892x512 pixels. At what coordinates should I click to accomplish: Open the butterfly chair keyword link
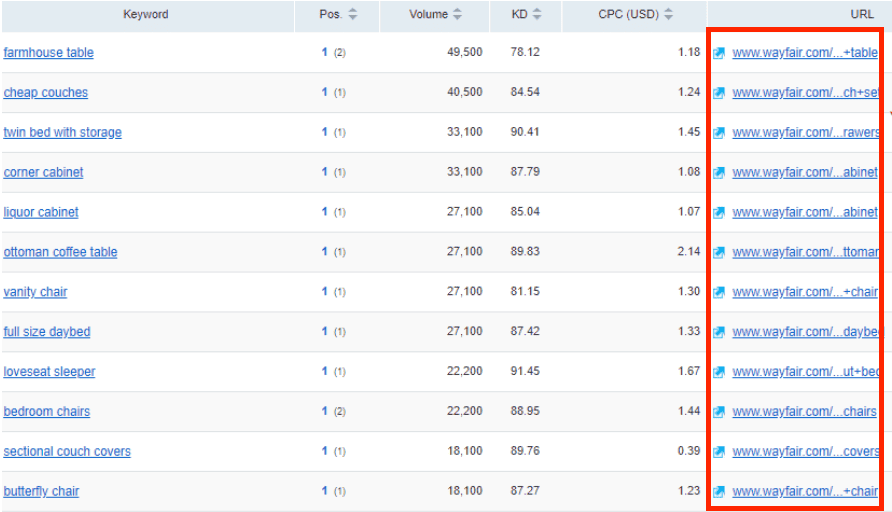tap(41, 492)
